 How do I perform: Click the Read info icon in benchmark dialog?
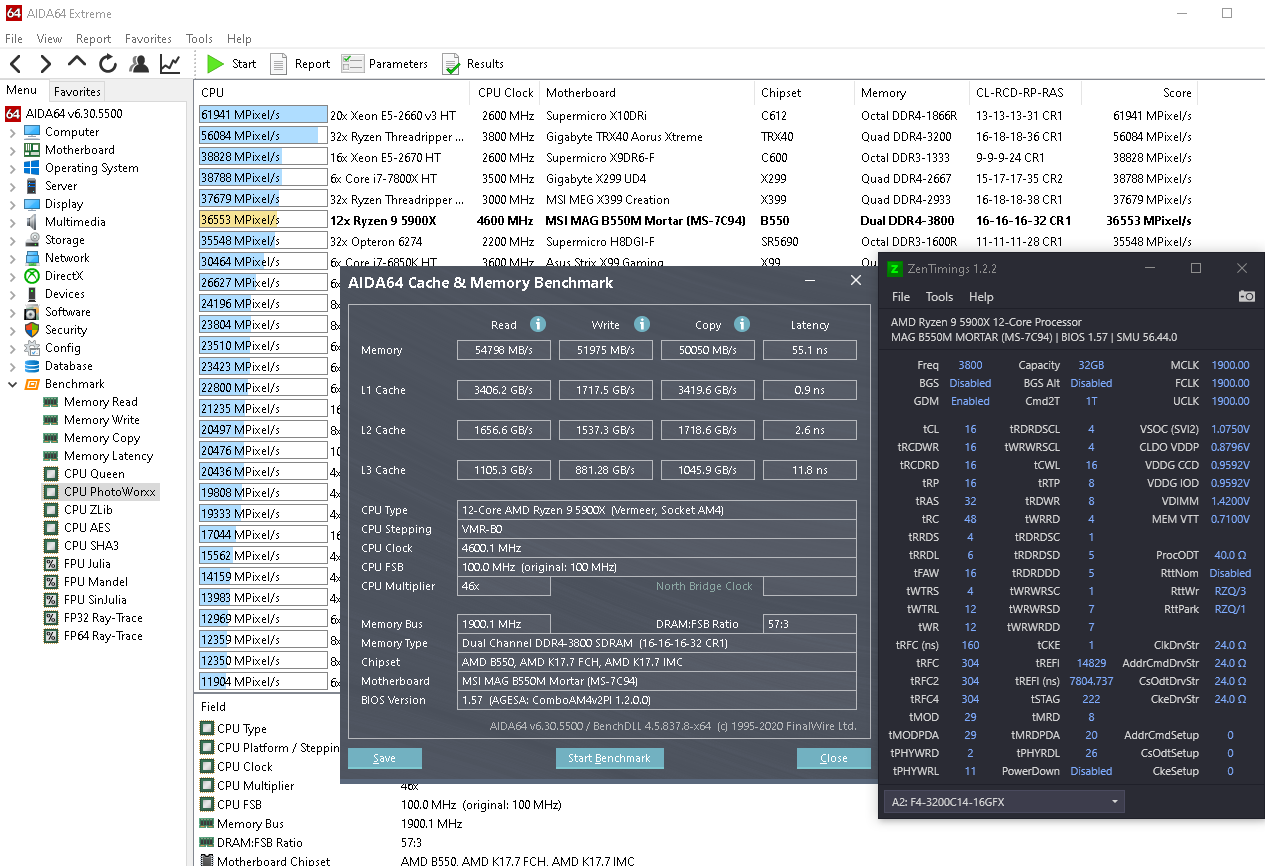(x=538, y=324)
